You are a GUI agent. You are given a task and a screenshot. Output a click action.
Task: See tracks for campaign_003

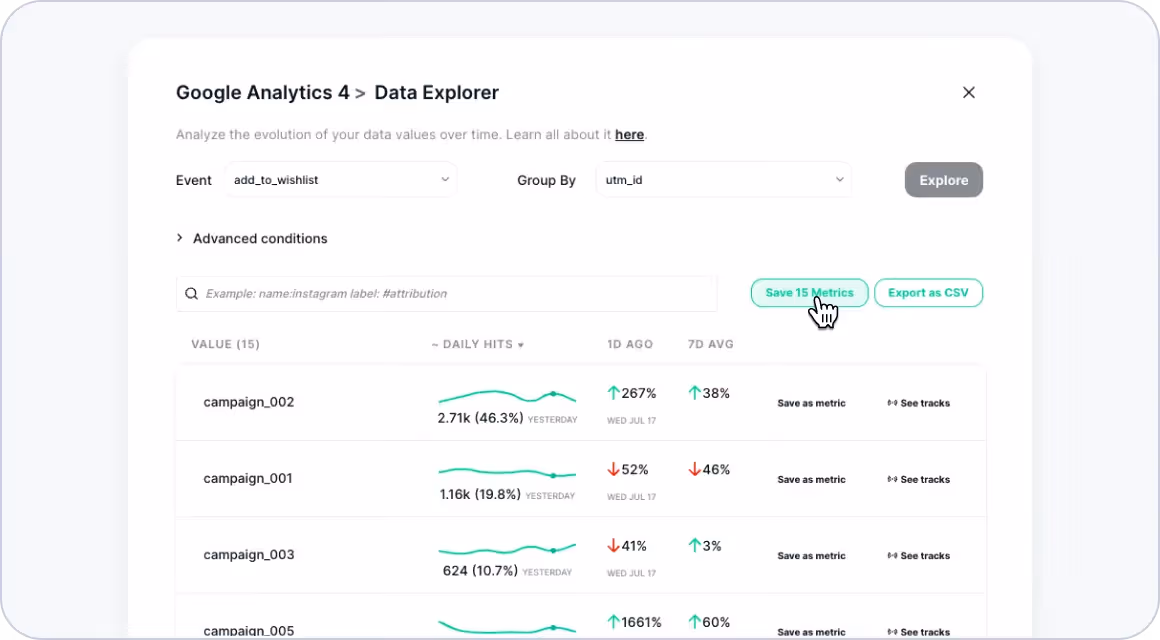pyautogui.click(x=918, y=556)
